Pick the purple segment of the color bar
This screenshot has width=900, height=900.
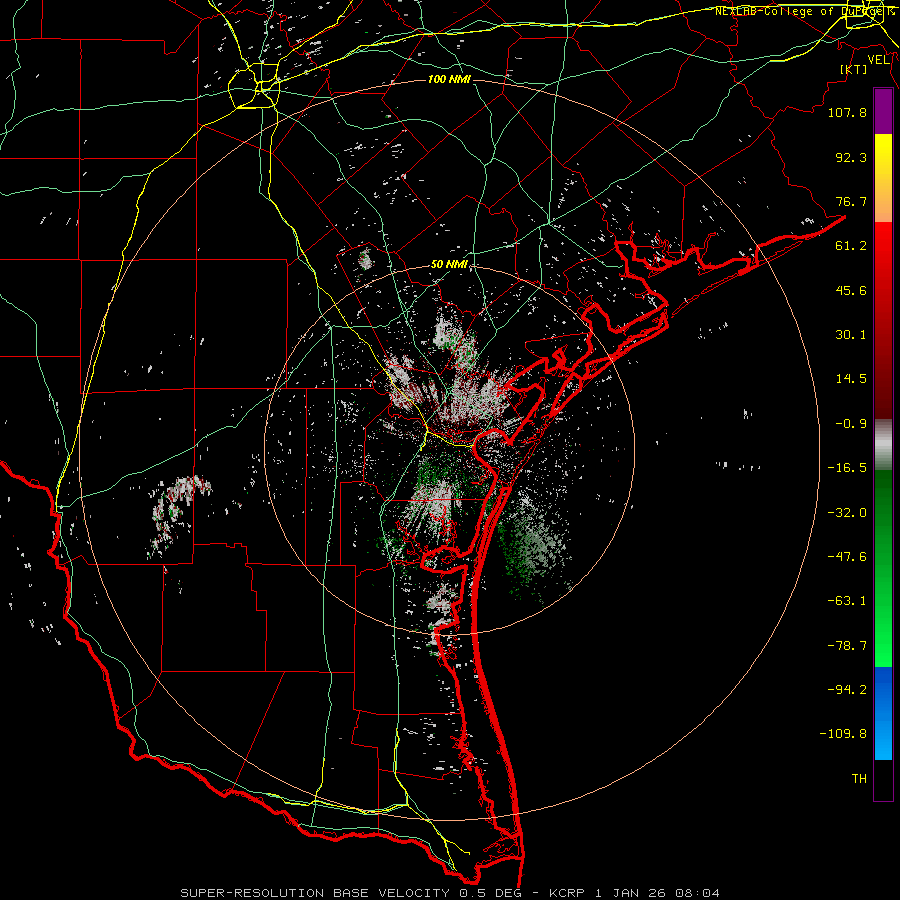coord(883,112)
